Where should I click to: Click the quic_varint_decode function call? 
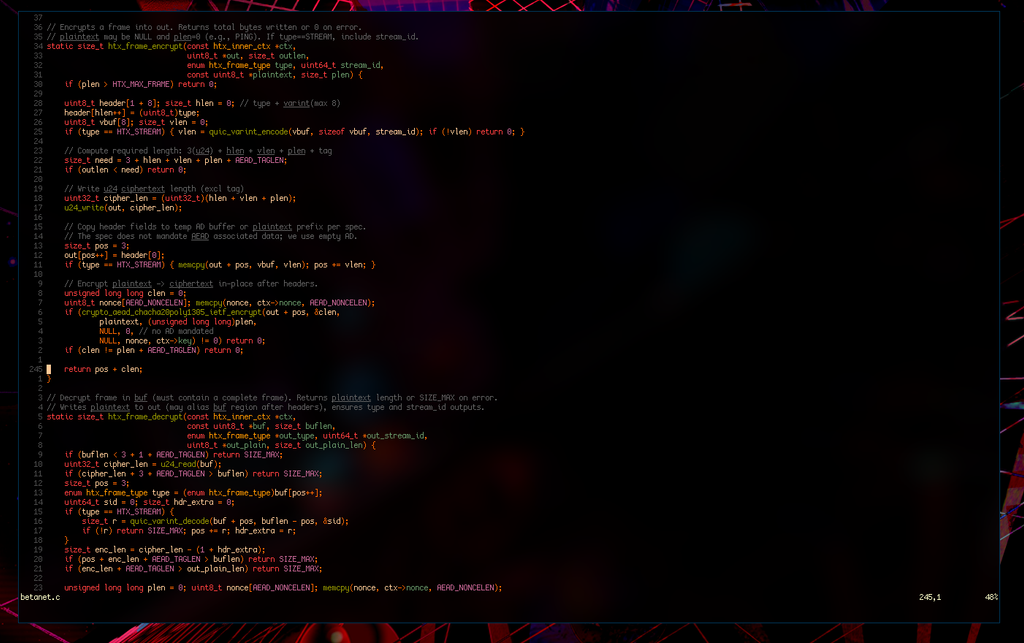tap(169, 521)
